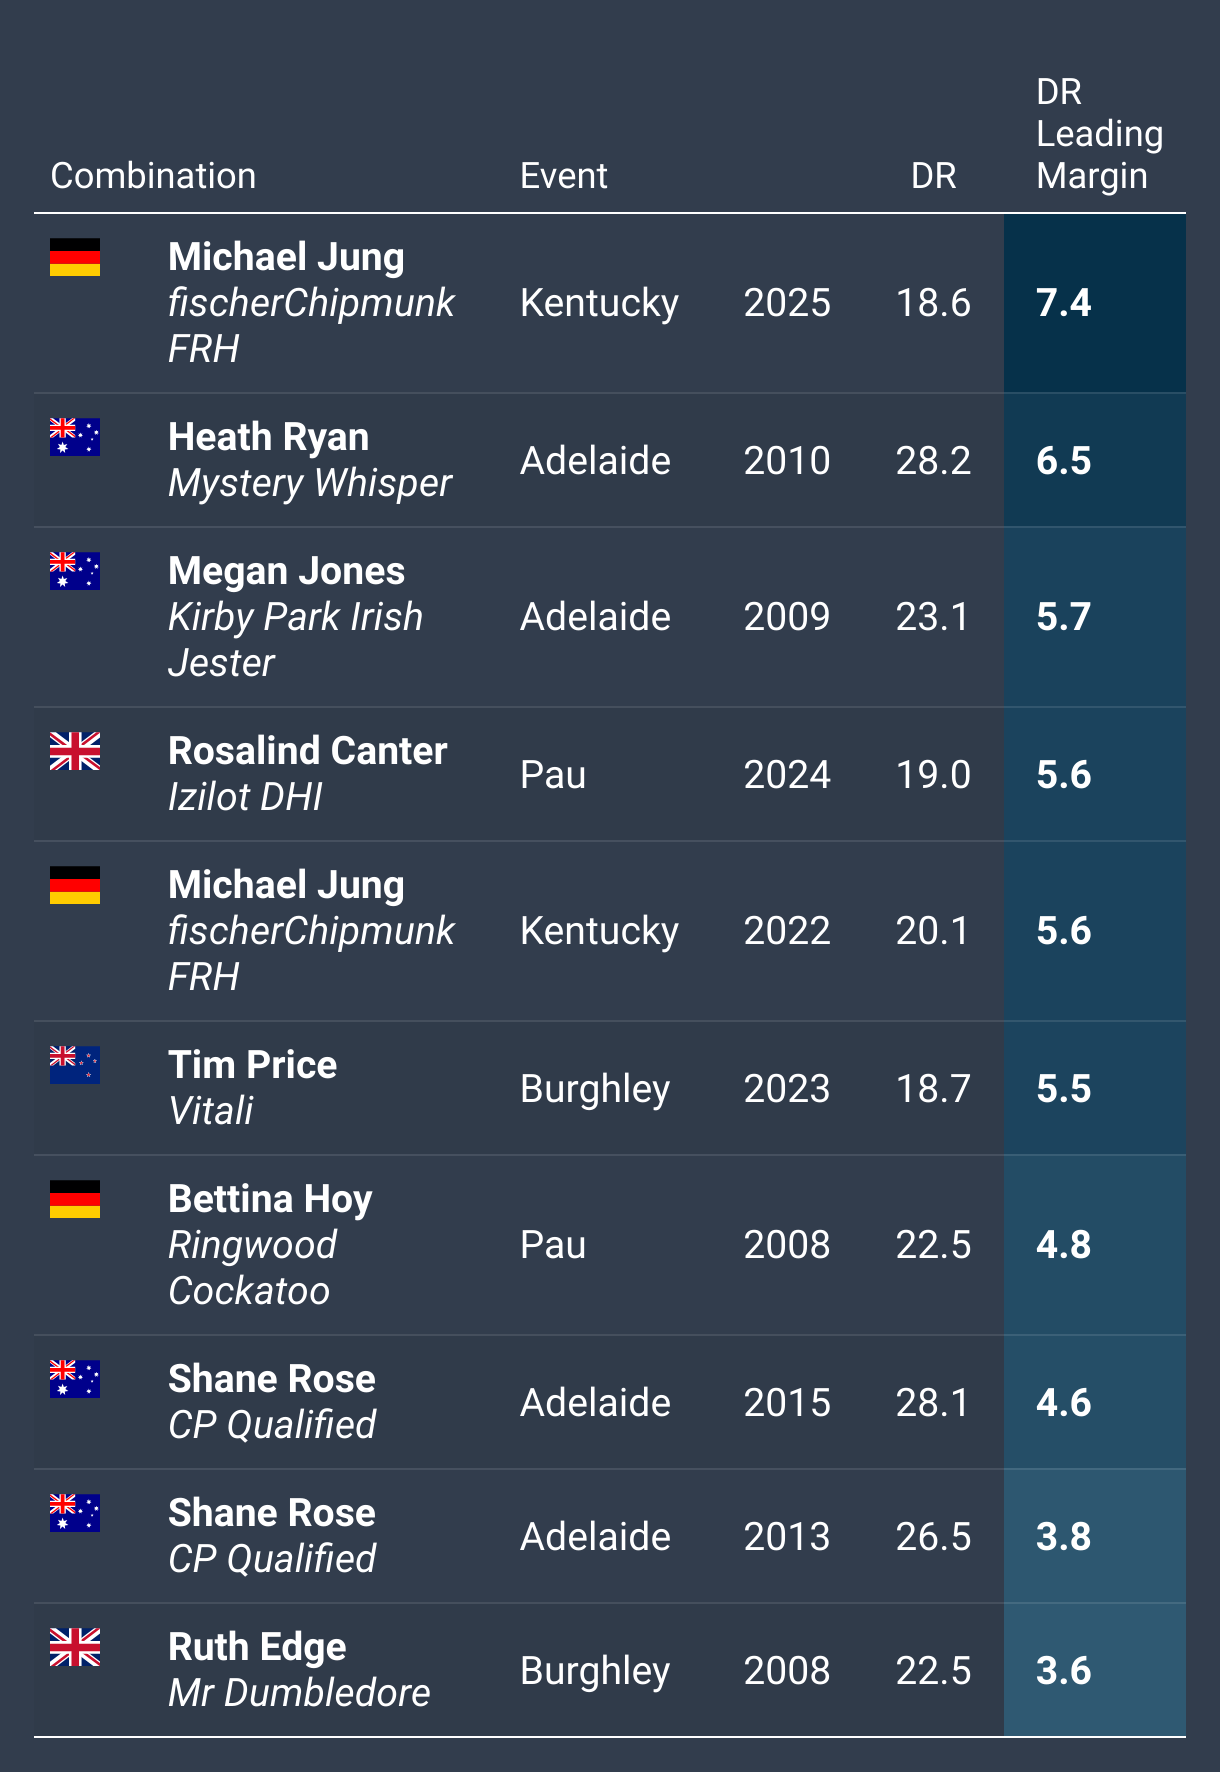1220x1772 pixels.
Task: Select the 3.6 leading margin cell
Action: click(x=1095, y=1670)
